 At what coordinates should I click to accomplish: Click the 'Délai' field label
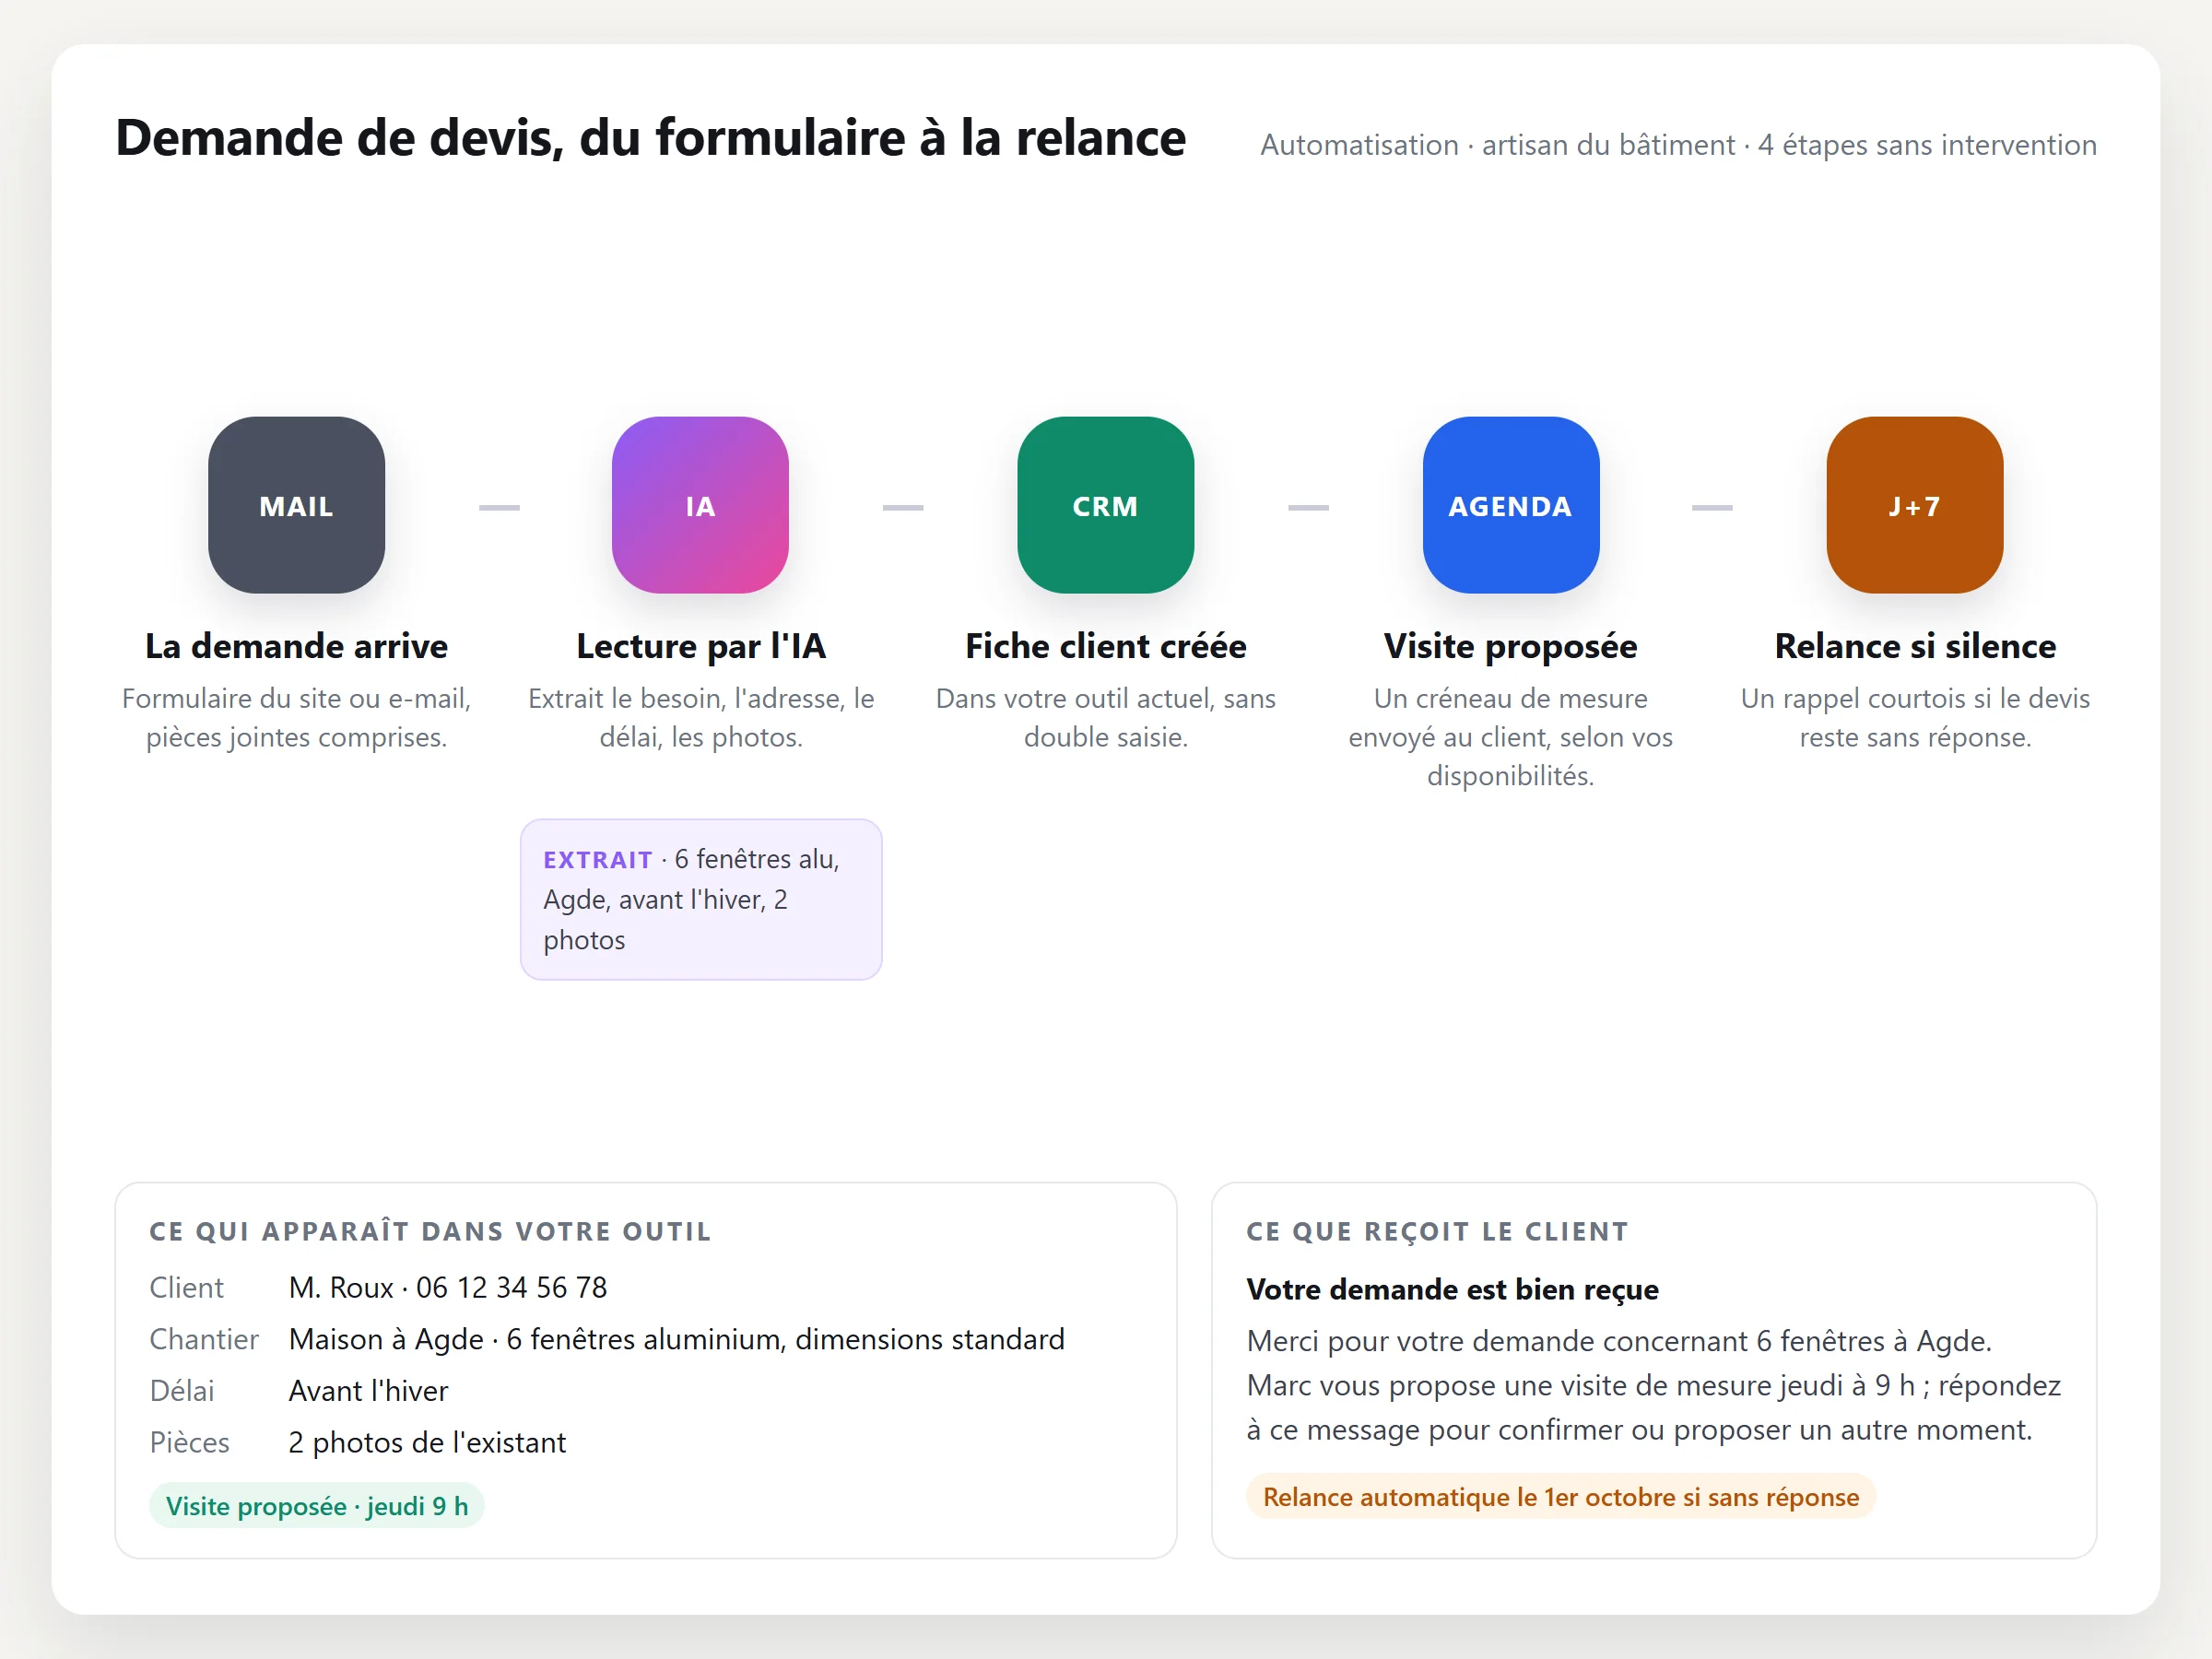[x=182, y=1391]
